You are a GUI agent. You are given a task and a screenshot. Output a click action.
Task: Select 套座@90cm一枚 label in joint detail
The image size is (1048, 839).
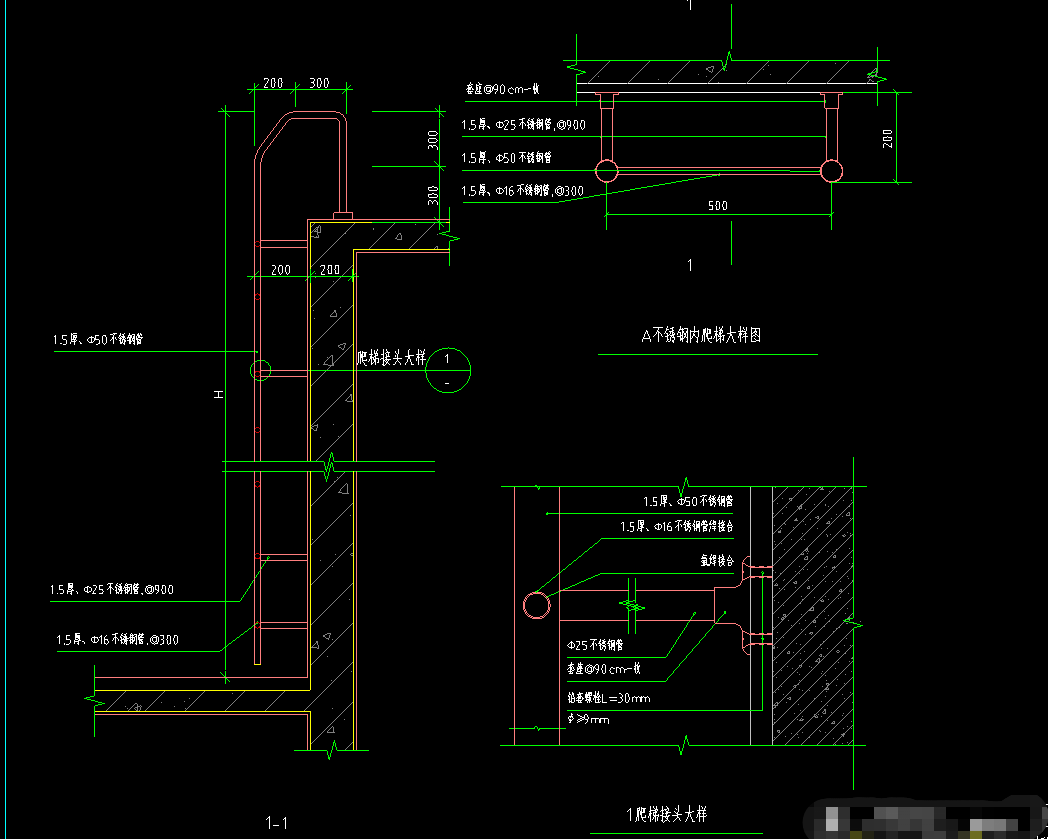pyautogui.click(x=604, y=669)
